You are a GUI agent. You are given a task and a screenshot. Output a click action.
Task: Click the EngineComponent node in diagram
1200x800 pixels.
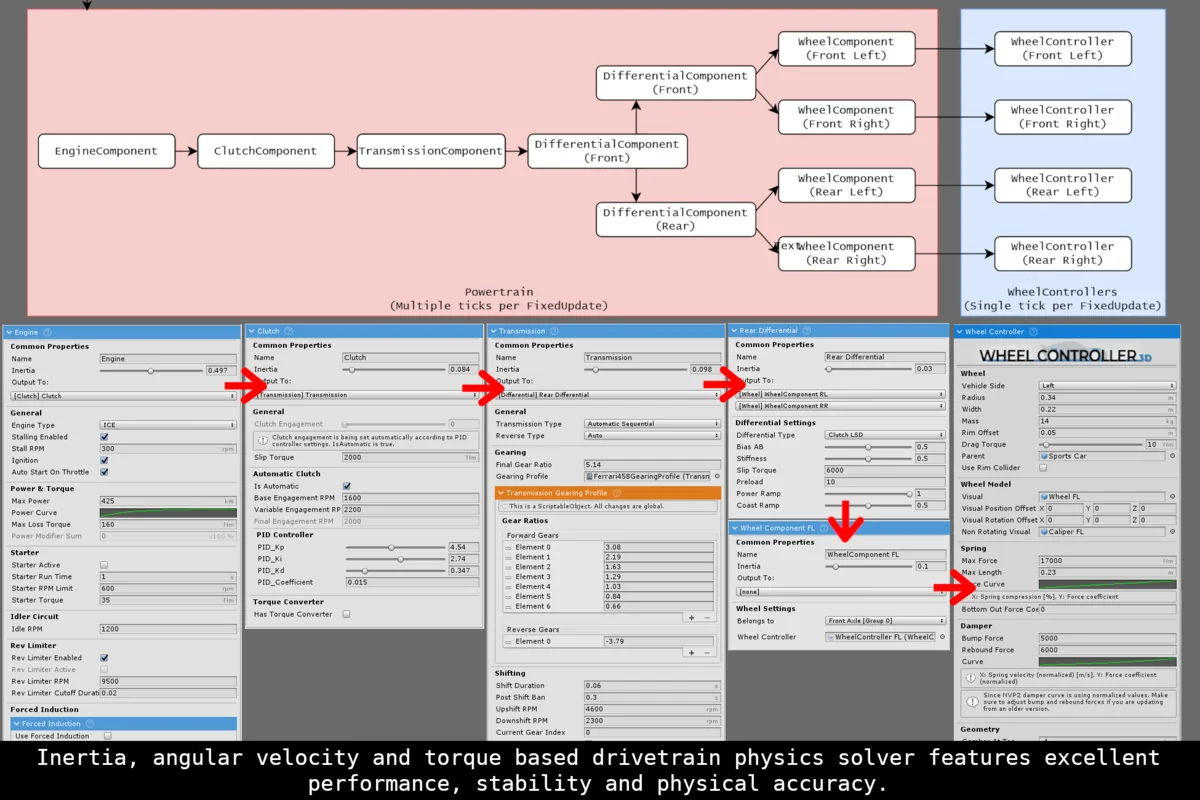pyautogui.click(x=106, y=151)
